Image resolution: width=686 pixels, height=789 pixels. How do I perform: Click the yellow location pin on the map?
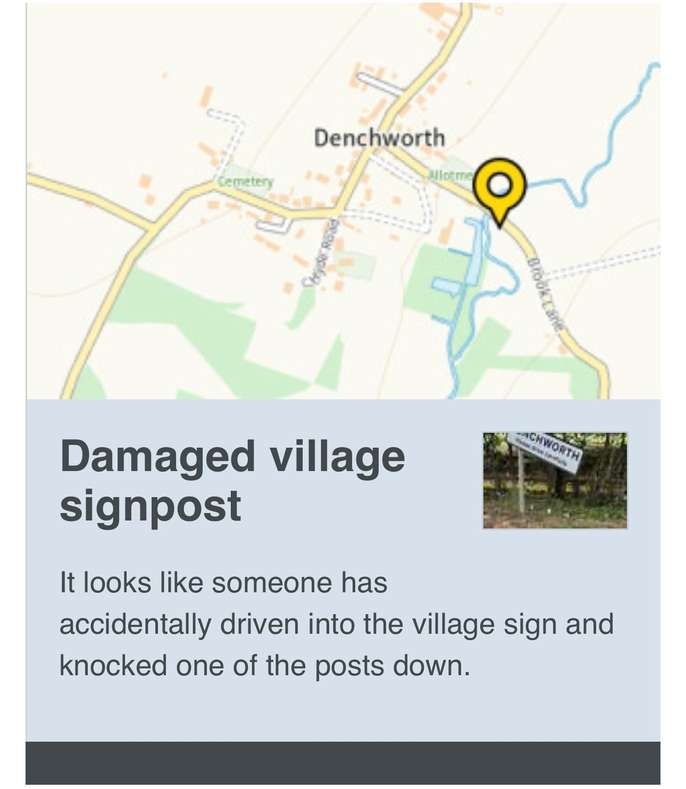[x=499, y=186]
